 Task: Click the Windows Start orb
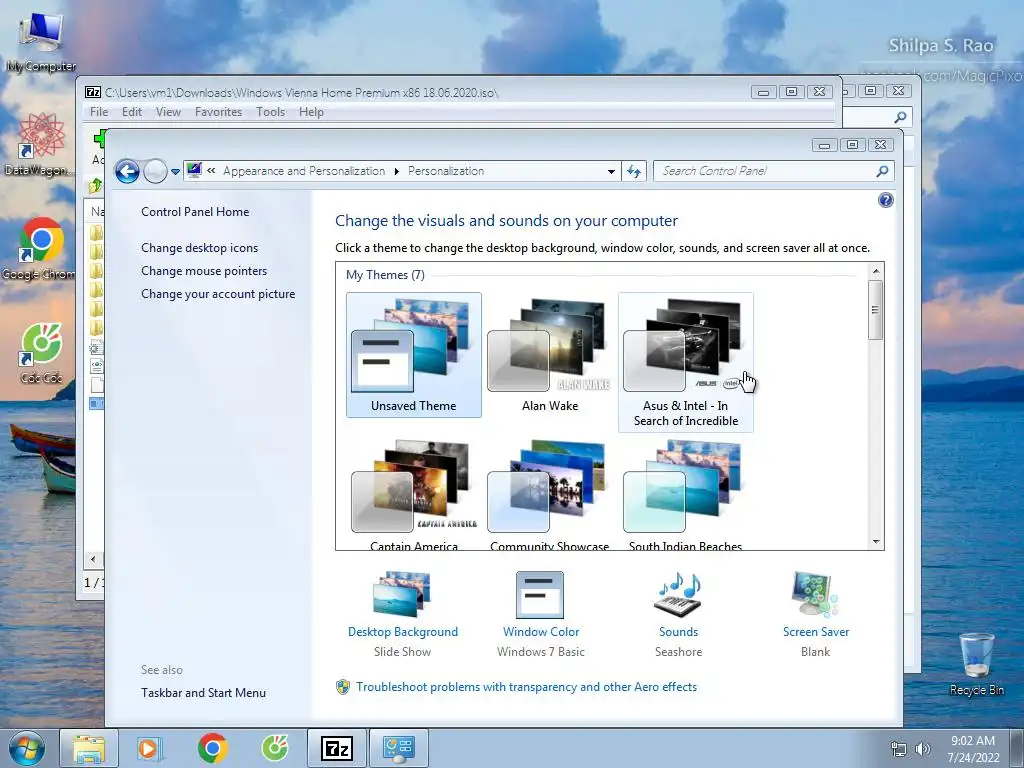tap(27, 748)
